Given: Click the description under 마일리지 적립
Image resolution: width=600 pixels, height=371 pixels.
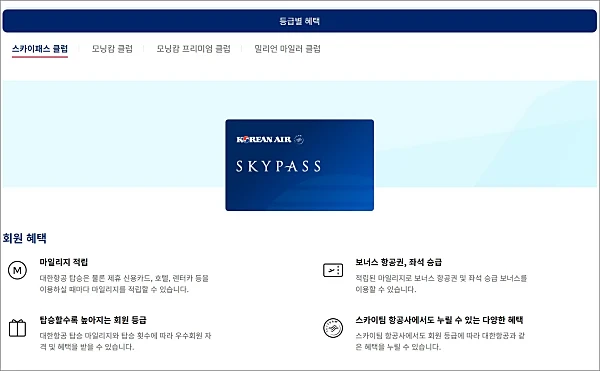Looking at the screenshot, I should (124, 284).
